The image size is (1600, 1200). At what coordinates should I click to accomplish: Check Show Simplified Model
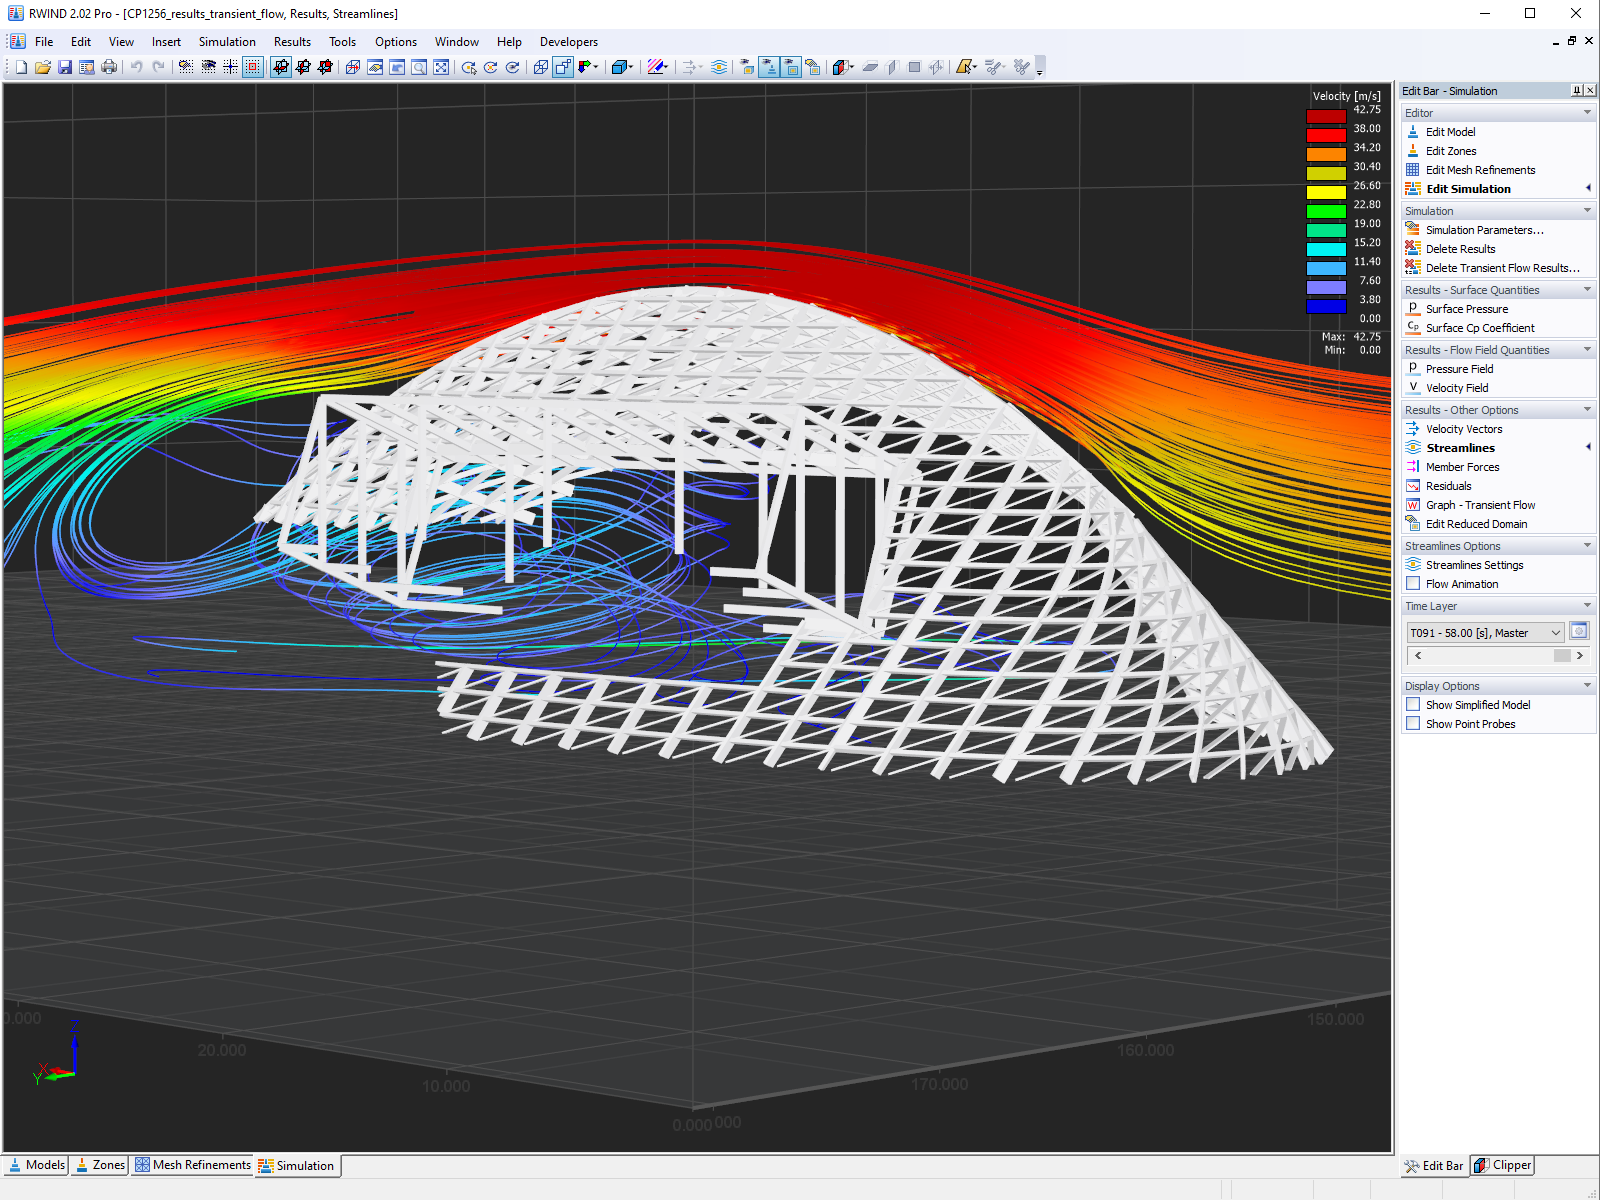1413,705
